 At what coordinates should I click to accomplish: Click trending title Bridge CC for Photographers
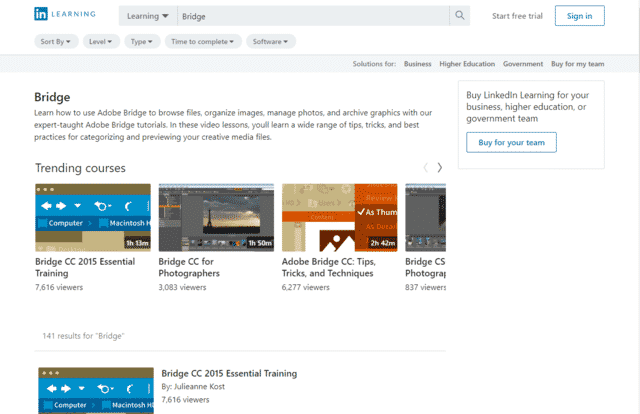[x=189, y=267]
